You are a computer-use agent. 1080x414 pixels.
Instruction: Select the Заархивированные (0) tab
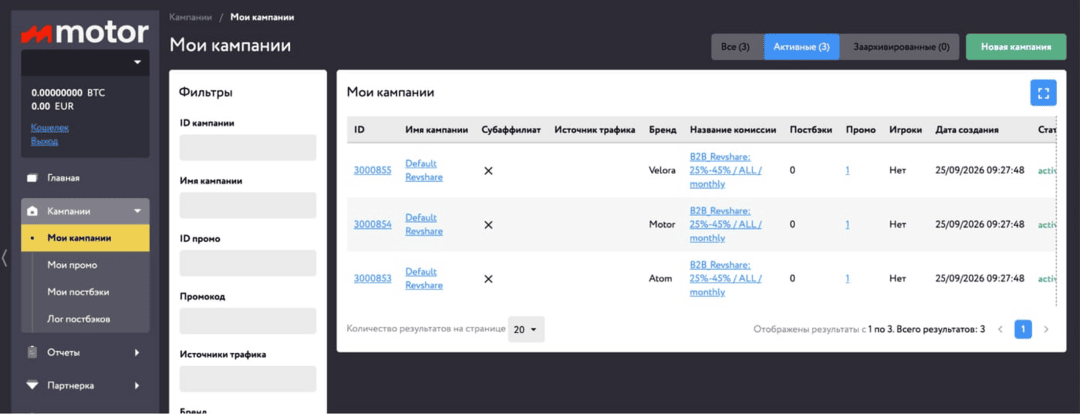pyautogui.click(x=899, y=47)
